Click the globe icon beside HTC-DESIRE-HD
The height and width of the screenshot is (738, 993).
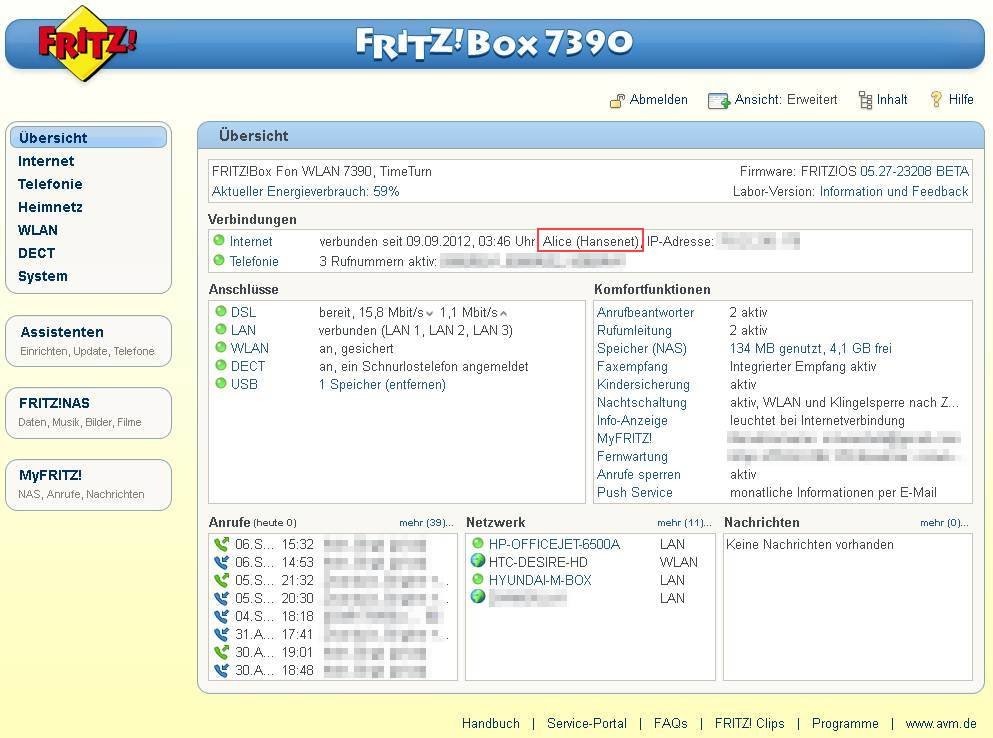point(478,561)
